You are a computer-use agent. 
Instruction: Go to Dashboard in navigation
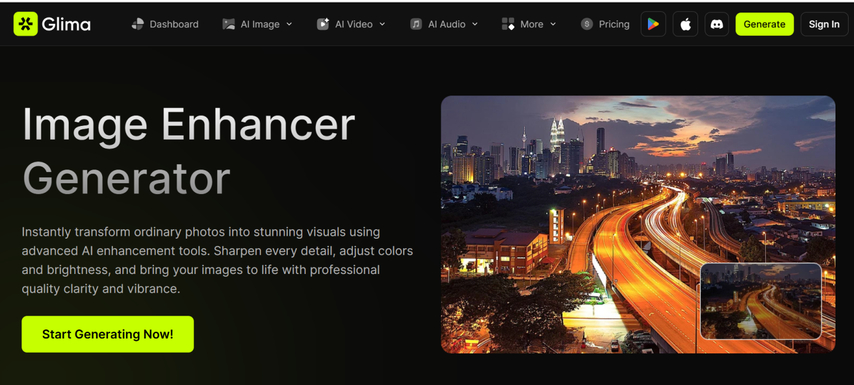174,24
